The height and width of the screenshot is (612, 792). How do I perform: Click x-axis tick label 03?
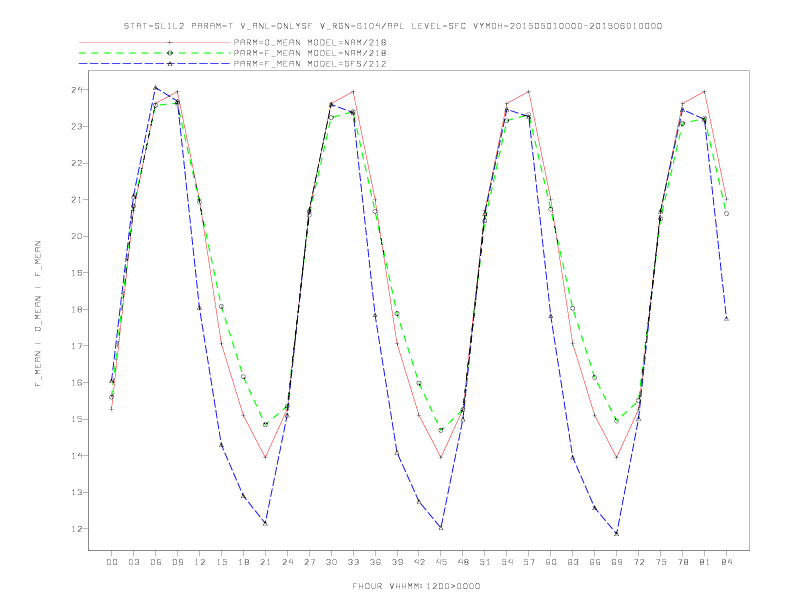point(133,562)
